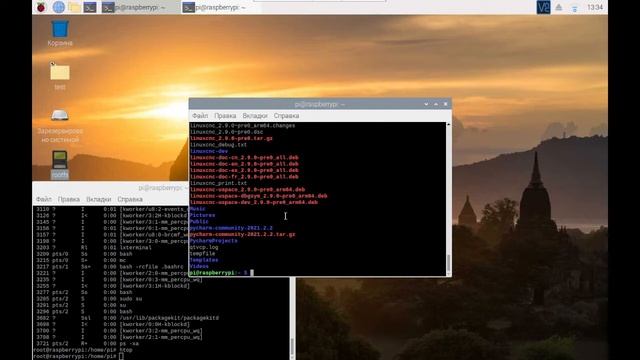Open Справка menu in back terminal
The height and width of the screenshot is (360, 640).
point(130,199)
